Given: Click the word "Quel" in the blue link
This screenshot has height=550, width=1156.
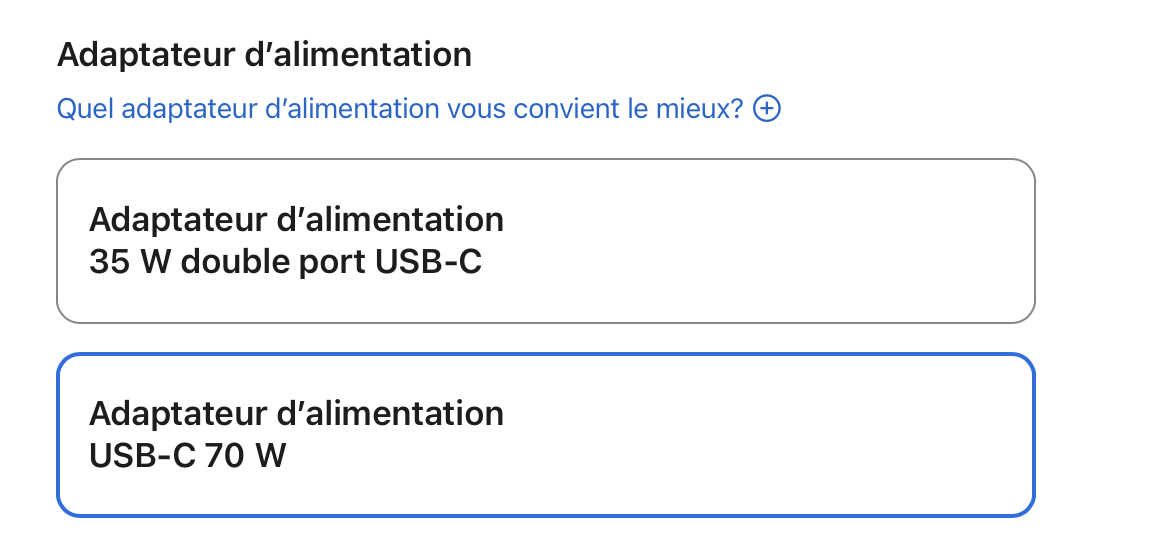Looking at the screenshot, I should pos(81,108).
